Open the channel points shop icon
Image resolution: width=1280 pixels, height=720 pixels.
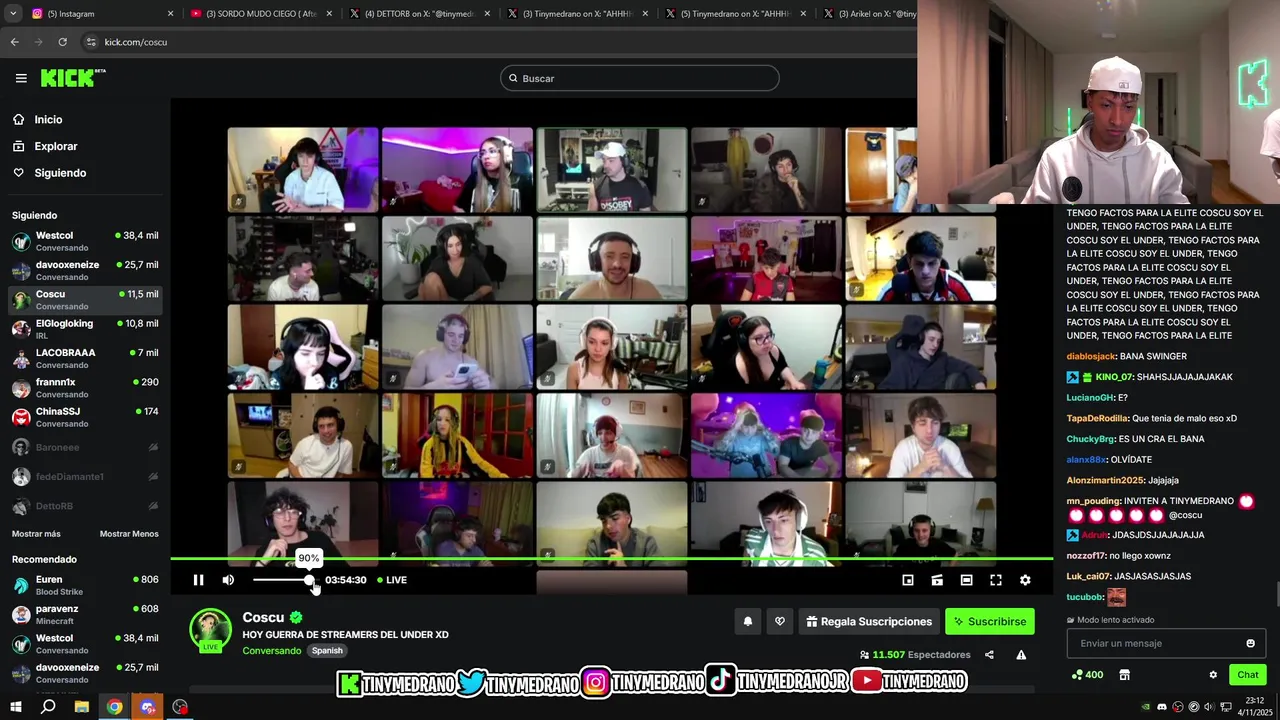1124,675
